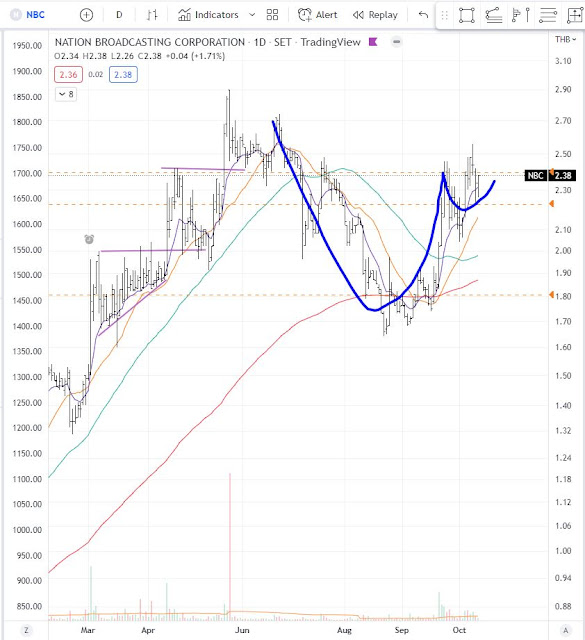Select the fixed range volume profile tool
This screenshot has height=640, width=585.
(x=520, y=16)
